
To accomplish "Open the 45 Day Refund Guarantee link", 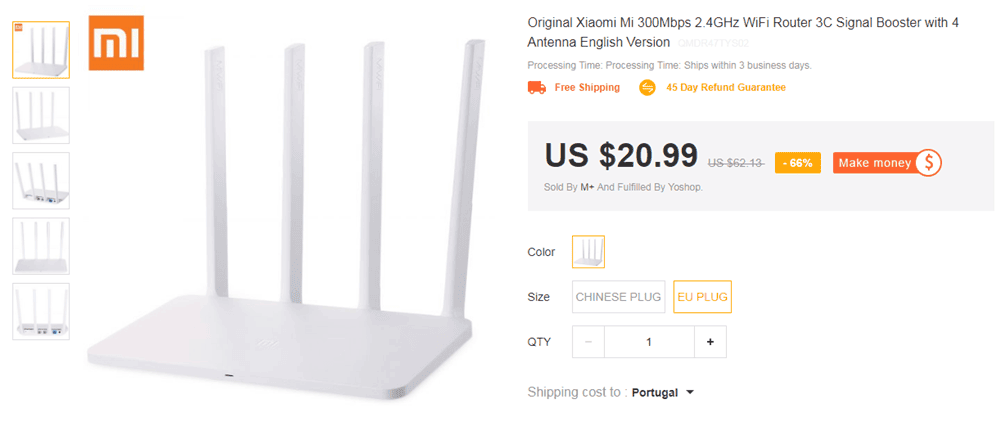I will tap(726, 88).
